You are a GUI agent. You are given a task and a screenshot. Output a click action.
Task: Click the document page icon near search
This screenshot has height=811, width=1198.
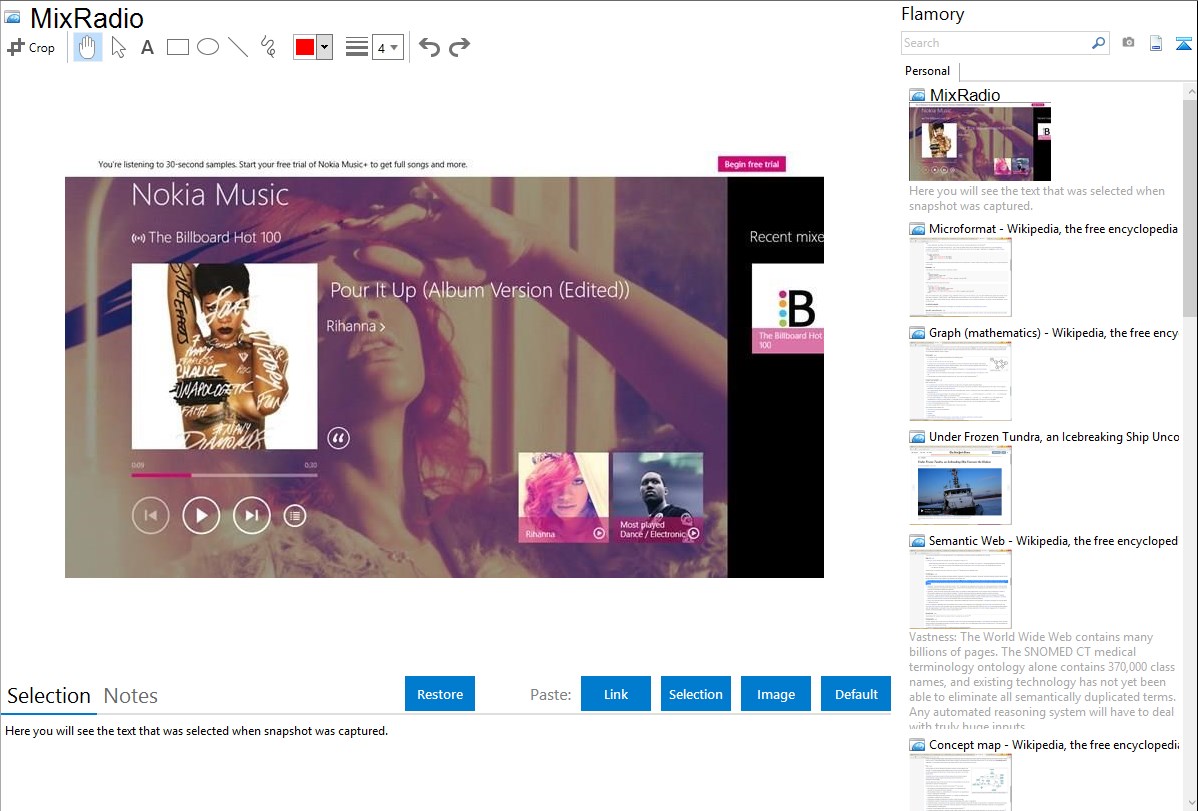(x=1156, y=43)
